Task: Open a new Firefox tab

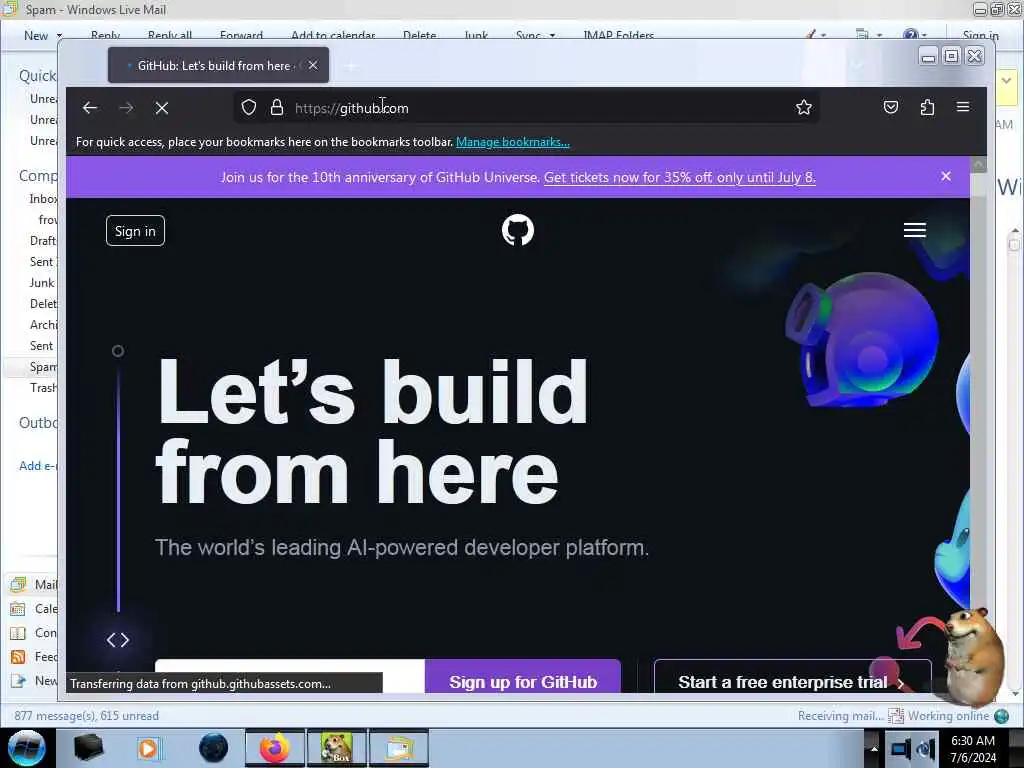Action: point(351,65)
